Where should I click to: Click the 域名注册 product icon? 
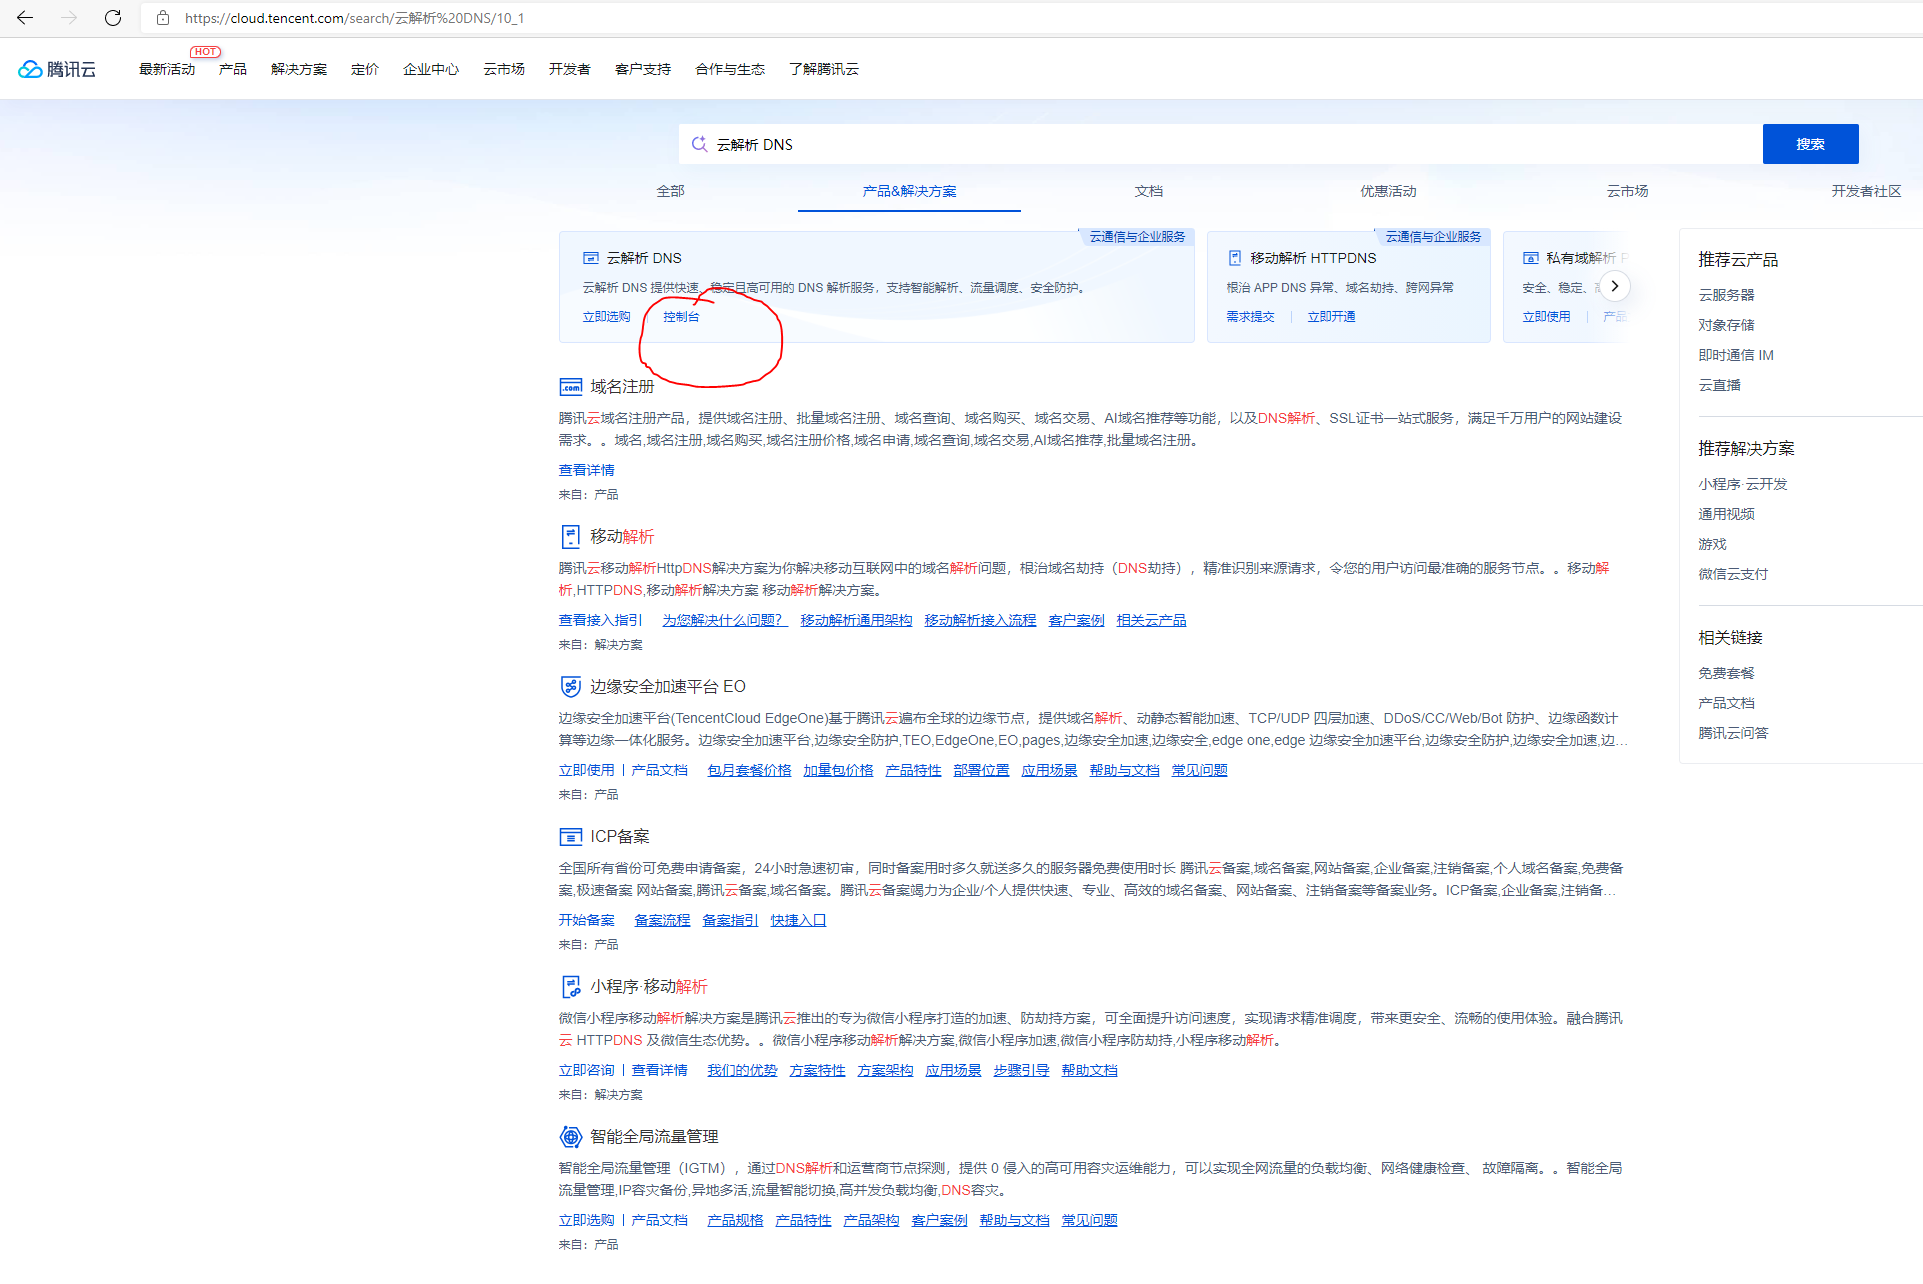(x=570, y=387)
